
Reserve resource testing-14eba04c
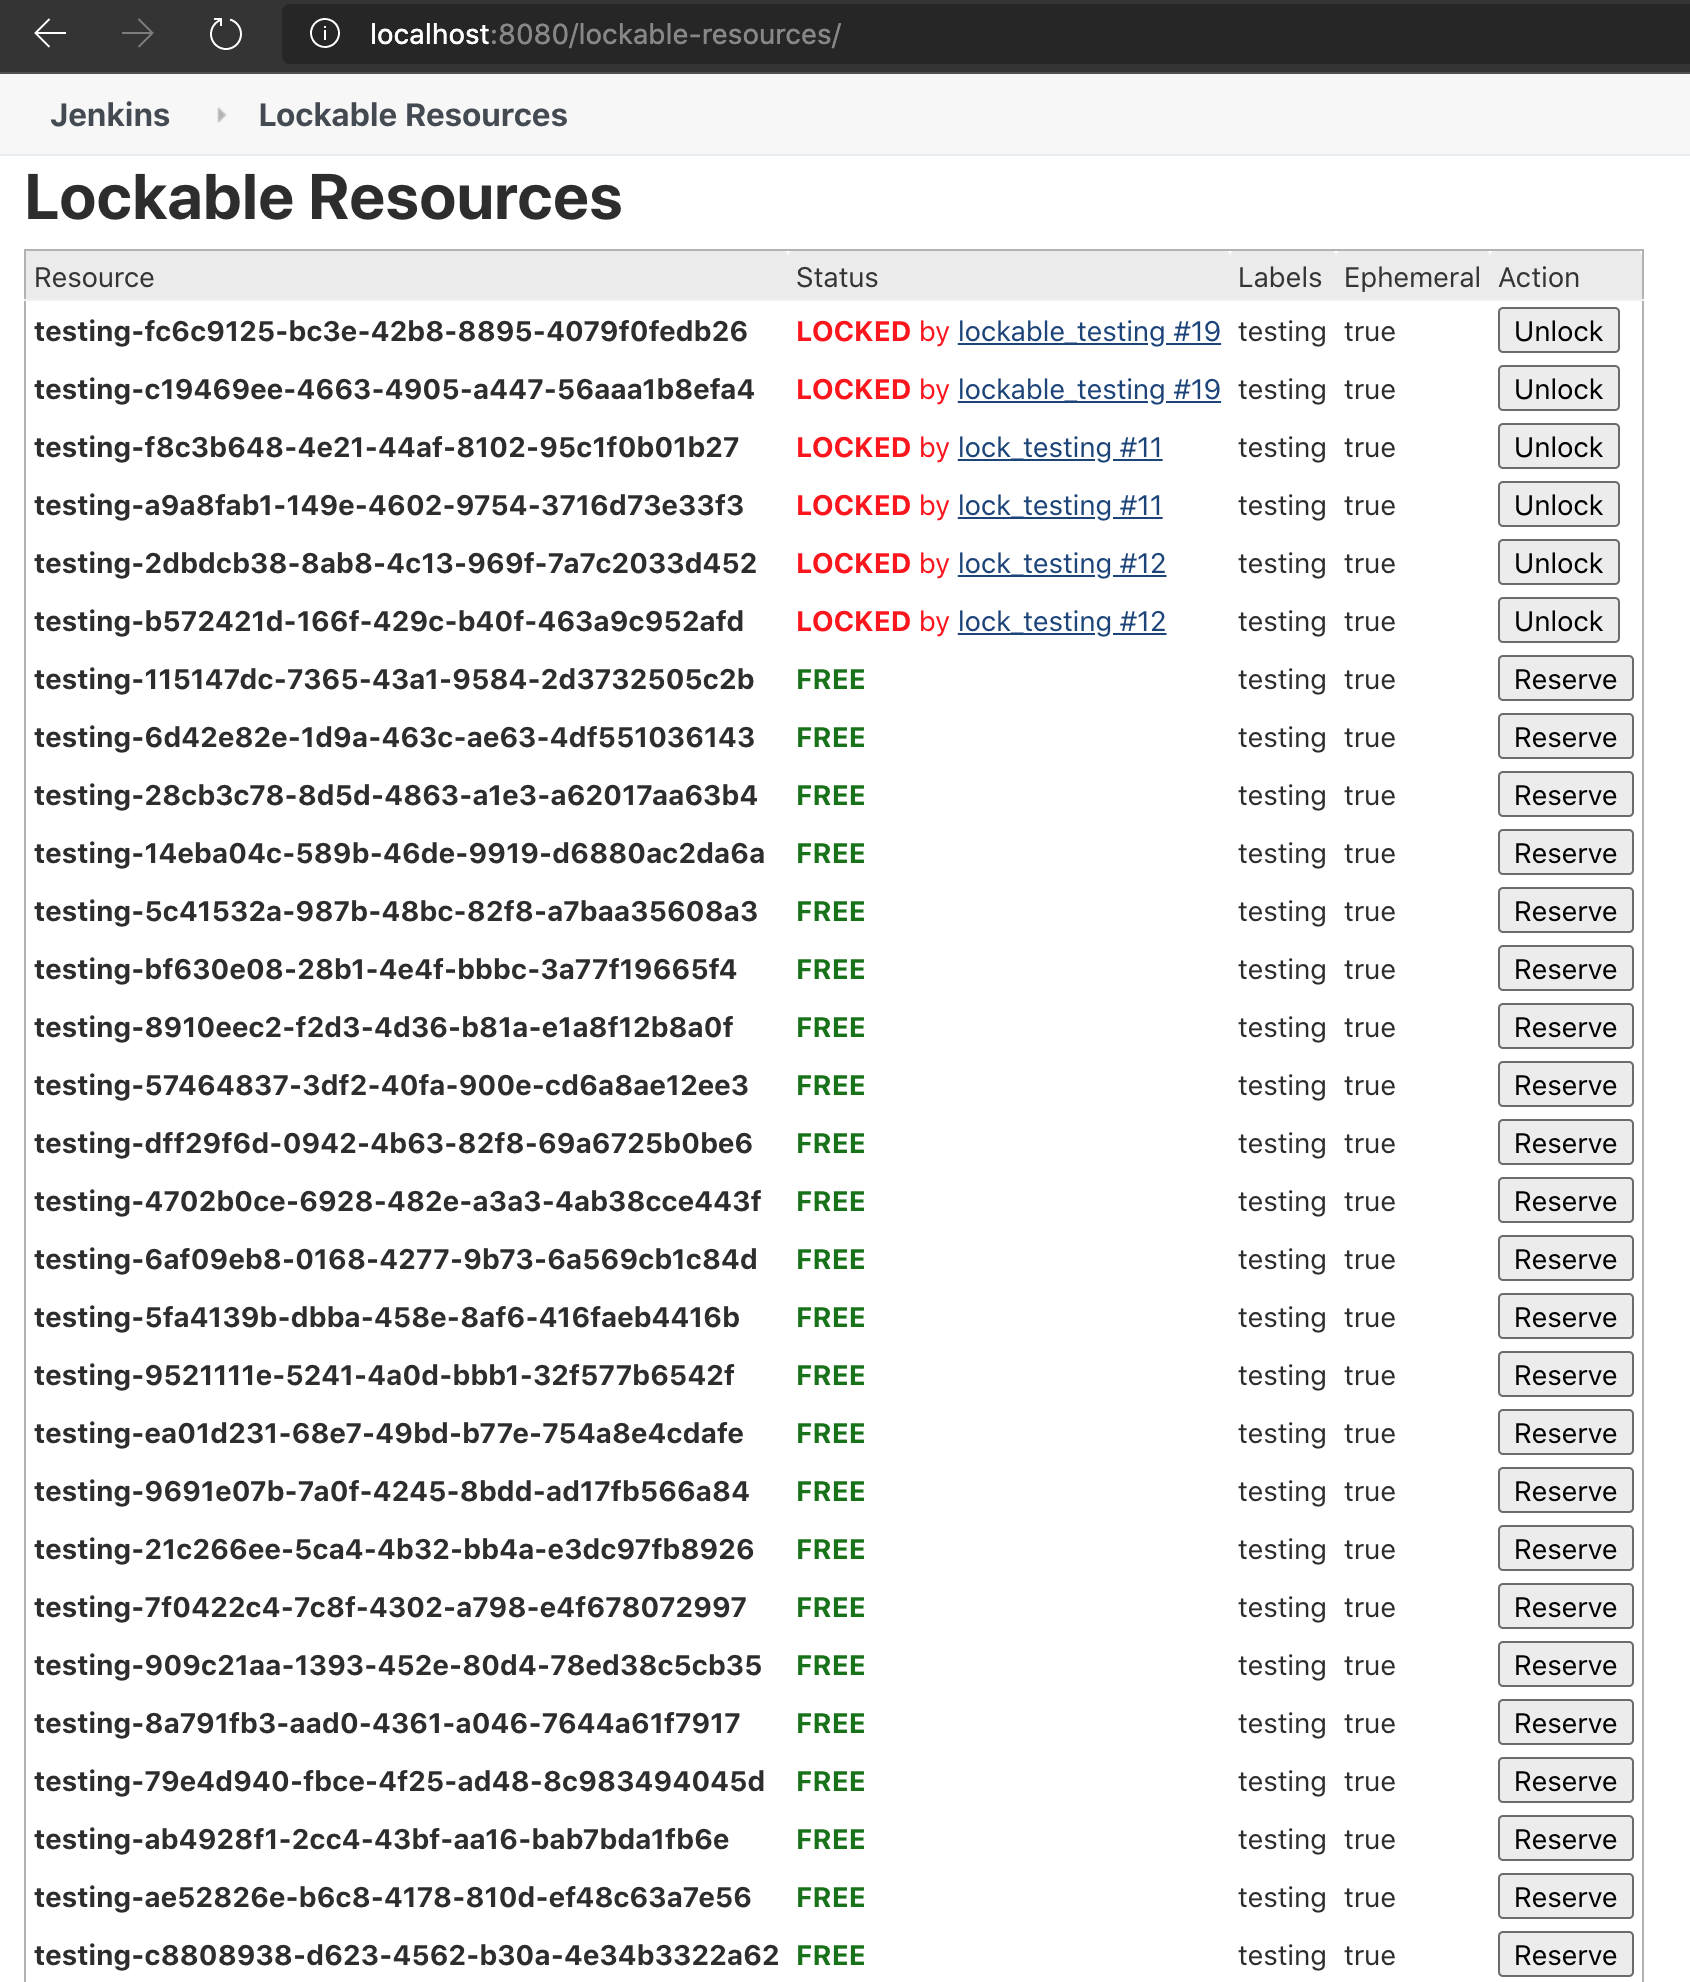1565,853
